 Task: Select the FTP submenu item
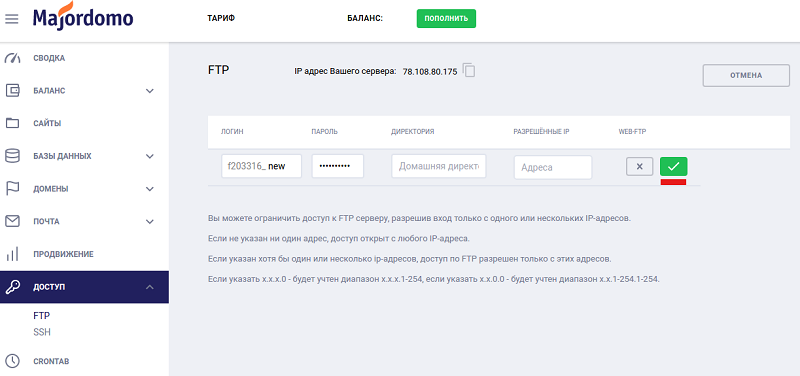click(x=41, y=316)
